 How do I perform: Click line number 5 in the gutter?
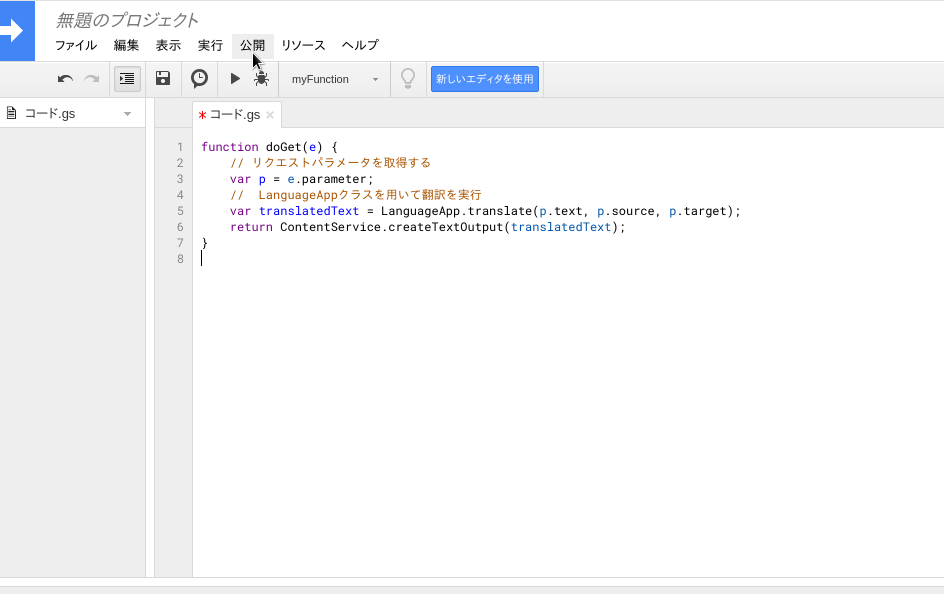click(180, 211)
